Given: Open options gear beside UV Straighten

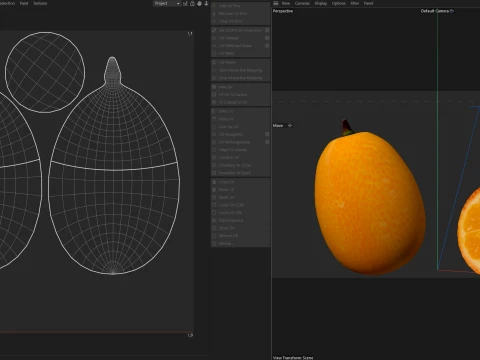Looking at the screenshot, I should (267, 134).
